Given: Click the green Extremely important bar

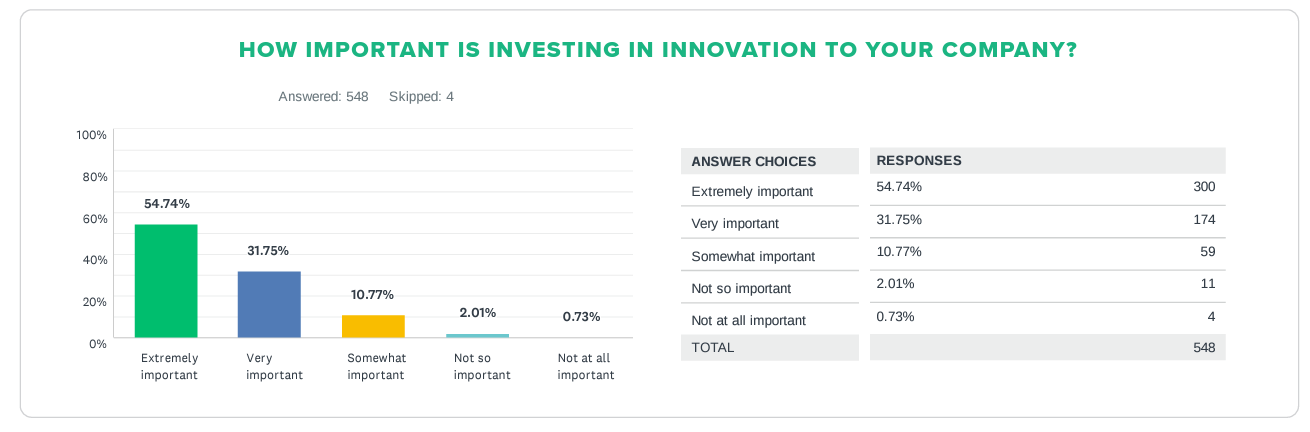Looking at the screenshot, I should (166, 281).
